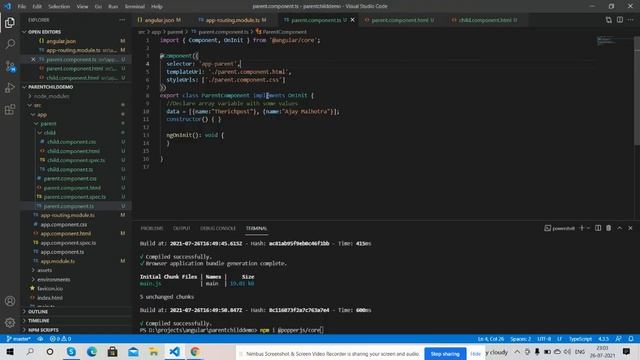Open the Manage gear icon
640x360 pixels.
(x=10, y=323)
